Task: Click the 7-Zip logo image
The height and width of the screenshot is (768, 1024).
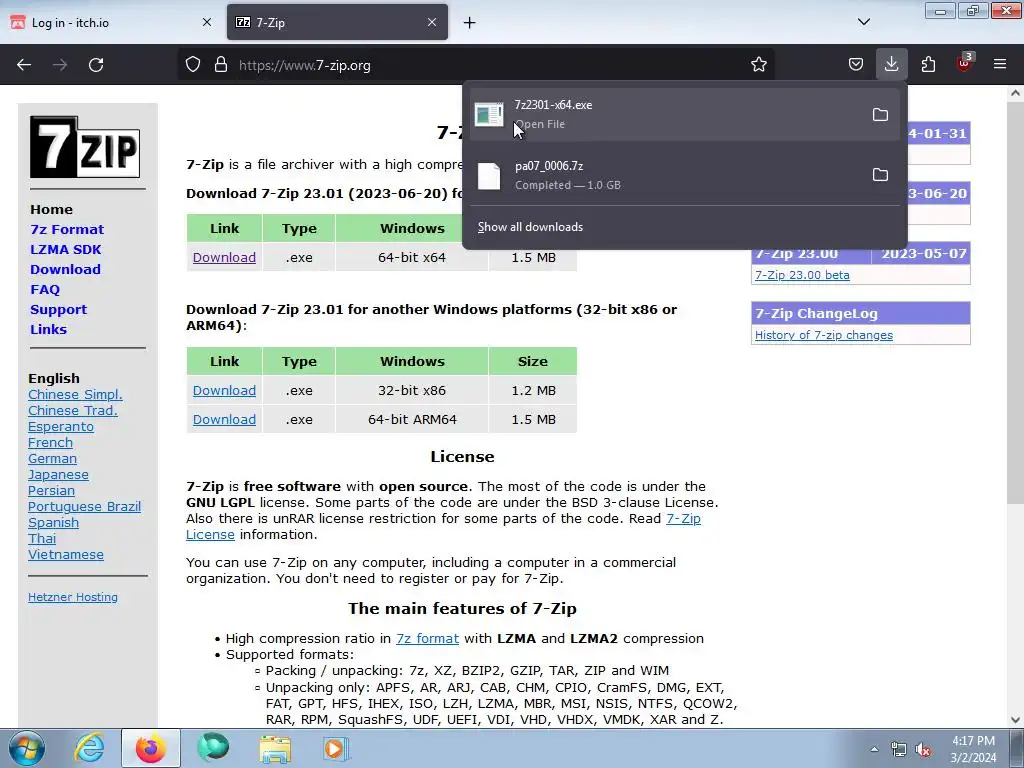Action: coord(85,147)
